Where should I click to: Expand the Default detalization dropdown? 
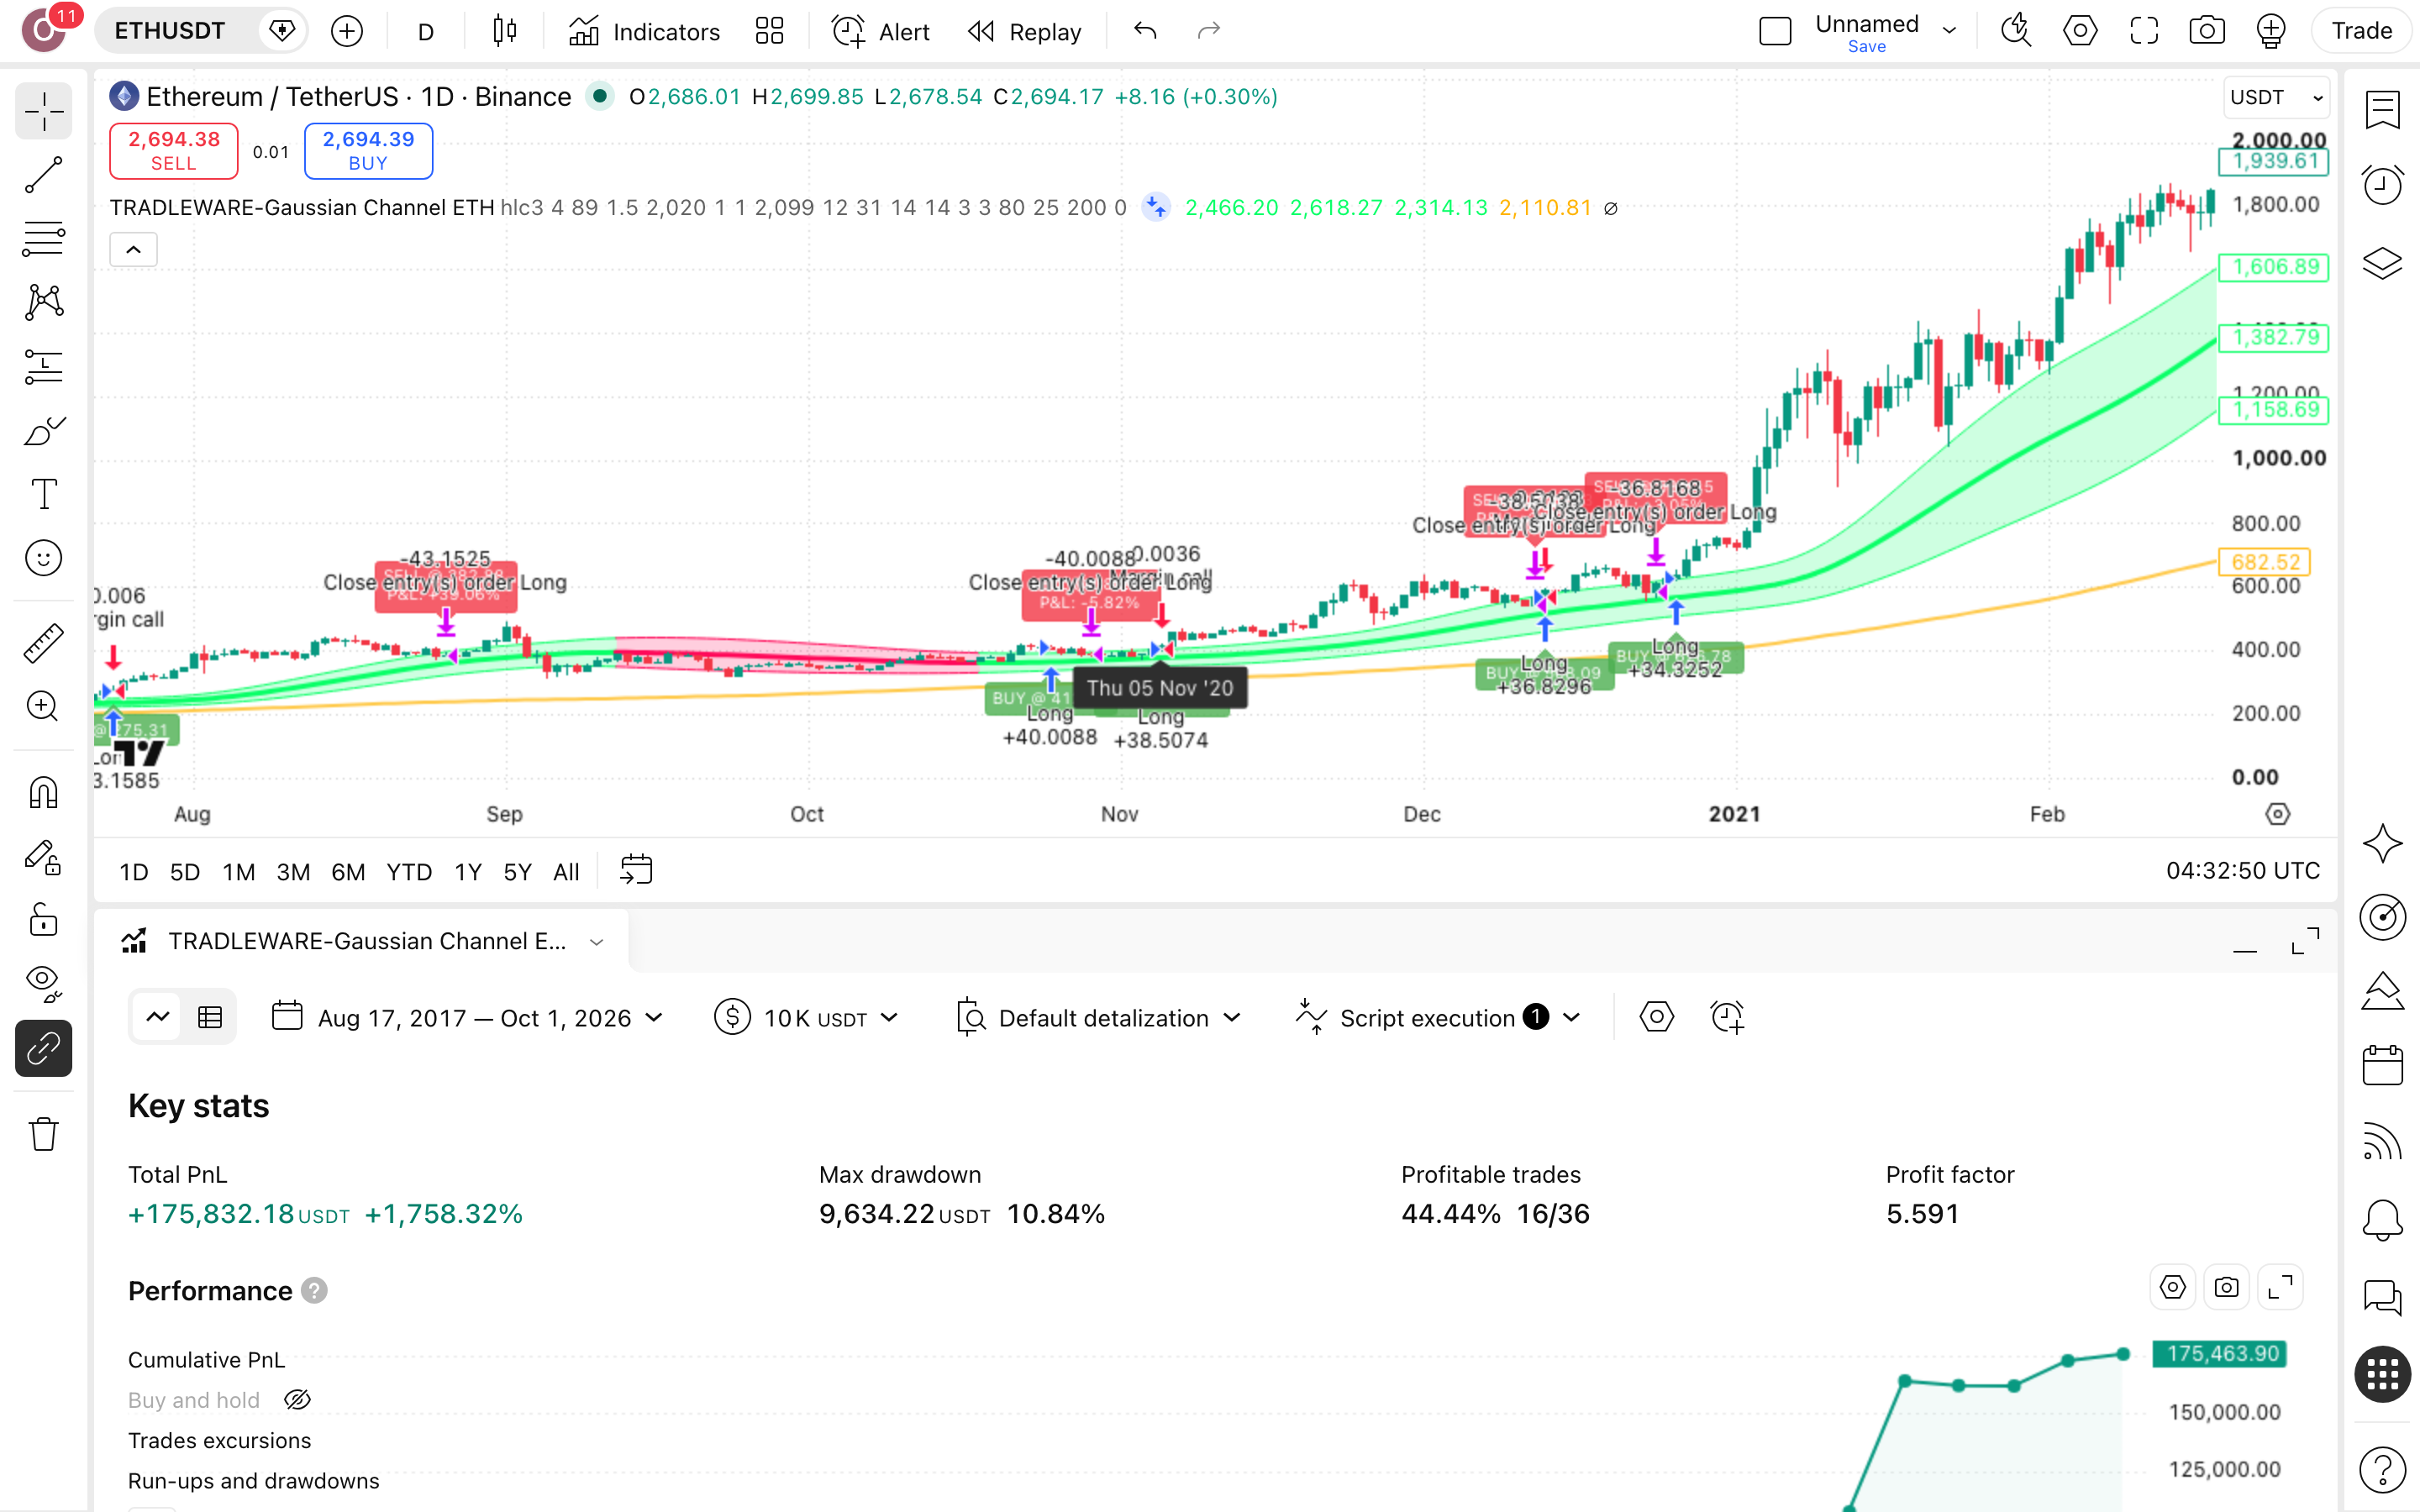(x=1099, y=1018)
